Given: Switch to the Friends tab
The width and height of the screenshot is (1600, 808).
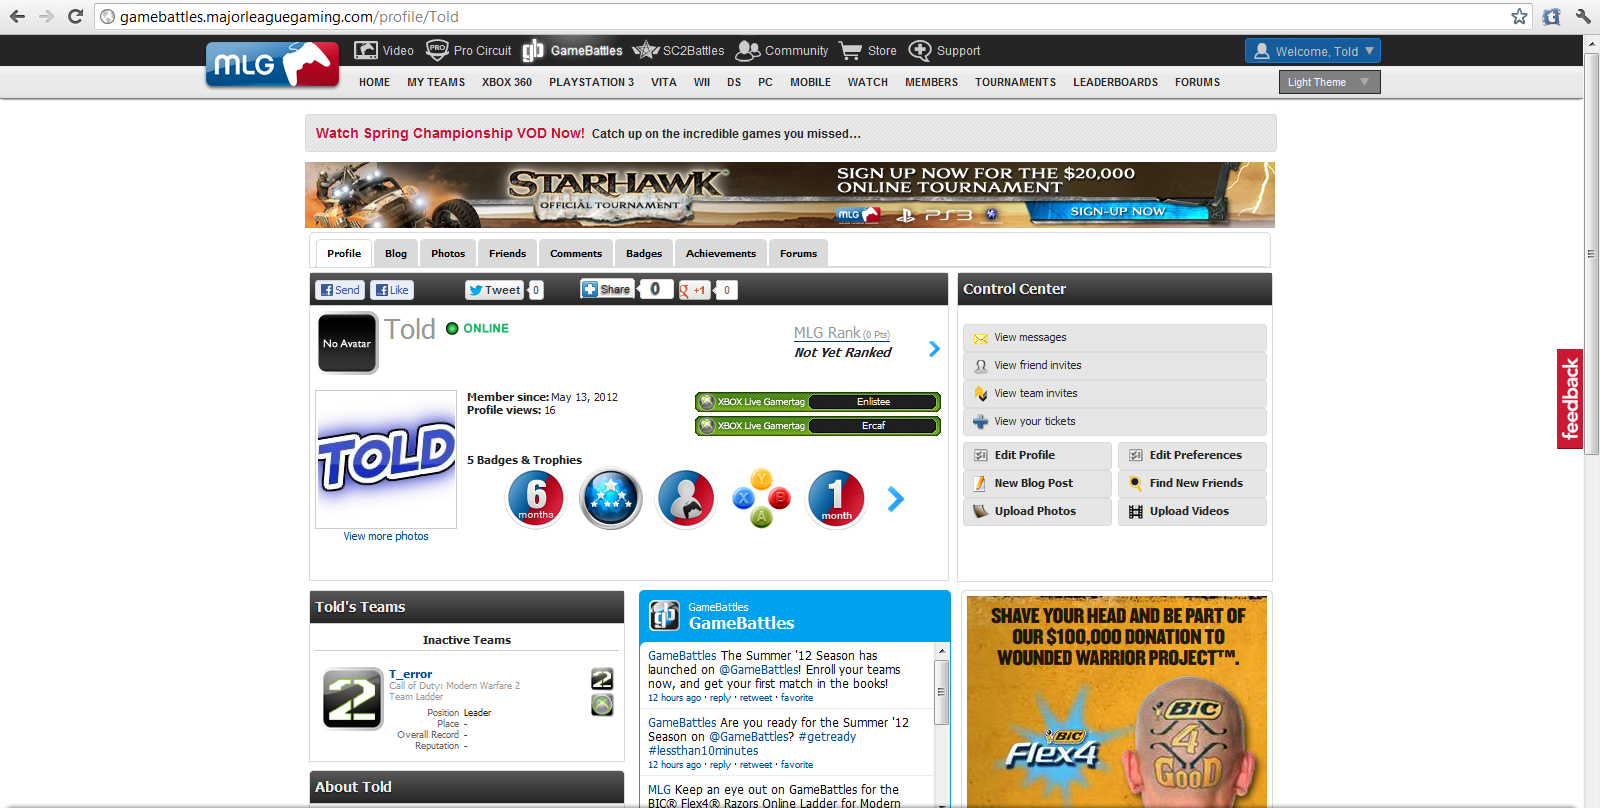Looking at the screenshot, I should pyautogui.click(x=507, y=253).
